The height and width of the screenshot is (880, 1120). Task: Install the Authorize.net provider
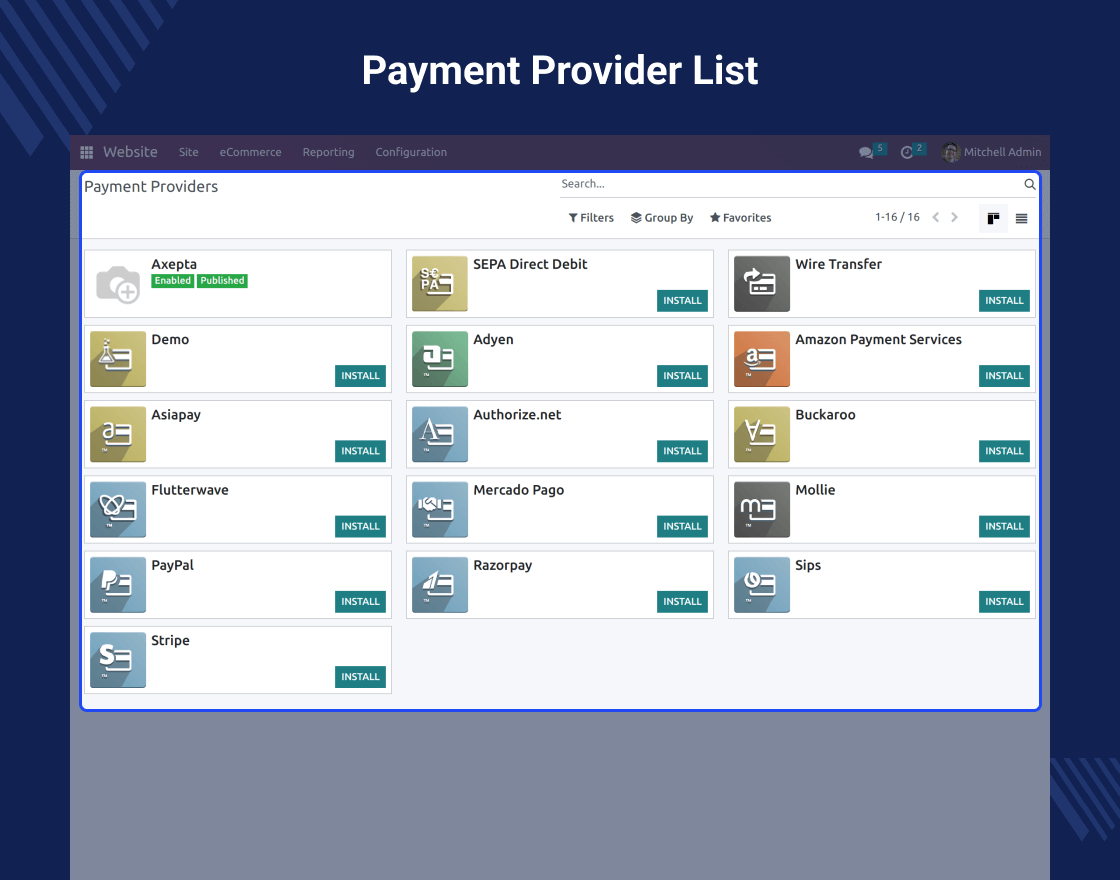click(682, 451)
